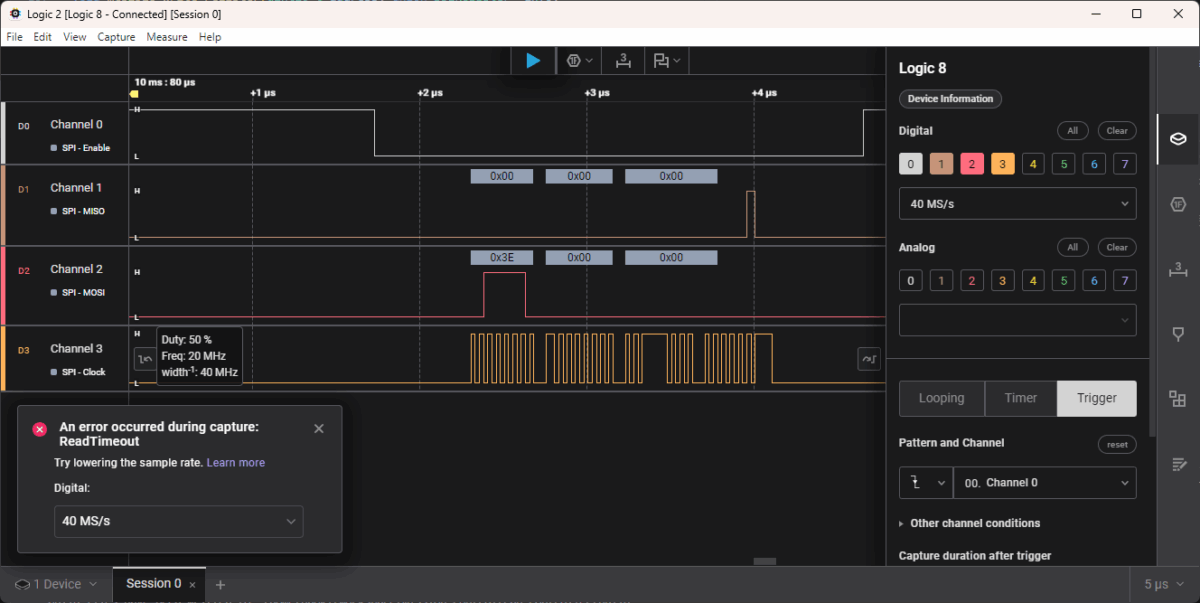Open the View menu
Image resolution: width=1200 pixels, height=603 pixels.
(x=75, y=37)
